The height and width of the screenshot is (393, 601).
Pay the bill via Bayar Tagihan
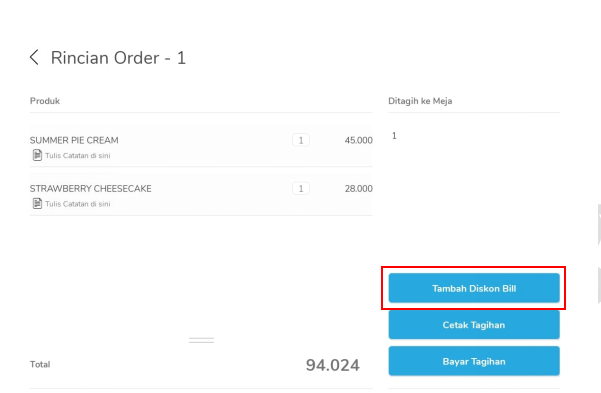point(474,361)
